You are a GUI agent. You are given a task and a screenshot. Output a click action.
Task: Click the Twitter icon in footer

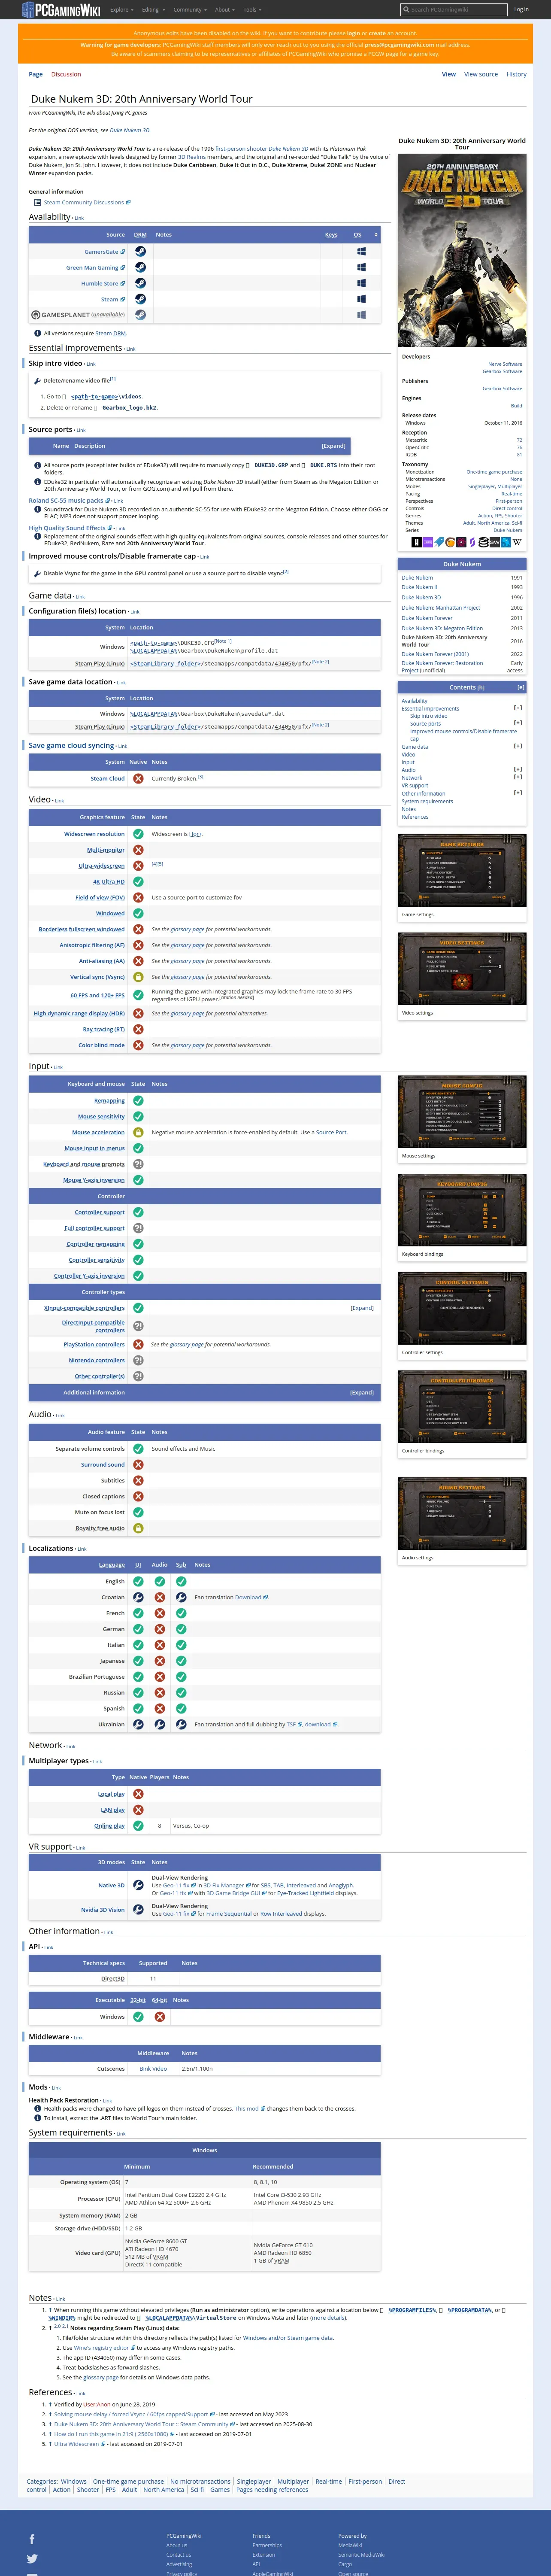[x=32, y=2559]
